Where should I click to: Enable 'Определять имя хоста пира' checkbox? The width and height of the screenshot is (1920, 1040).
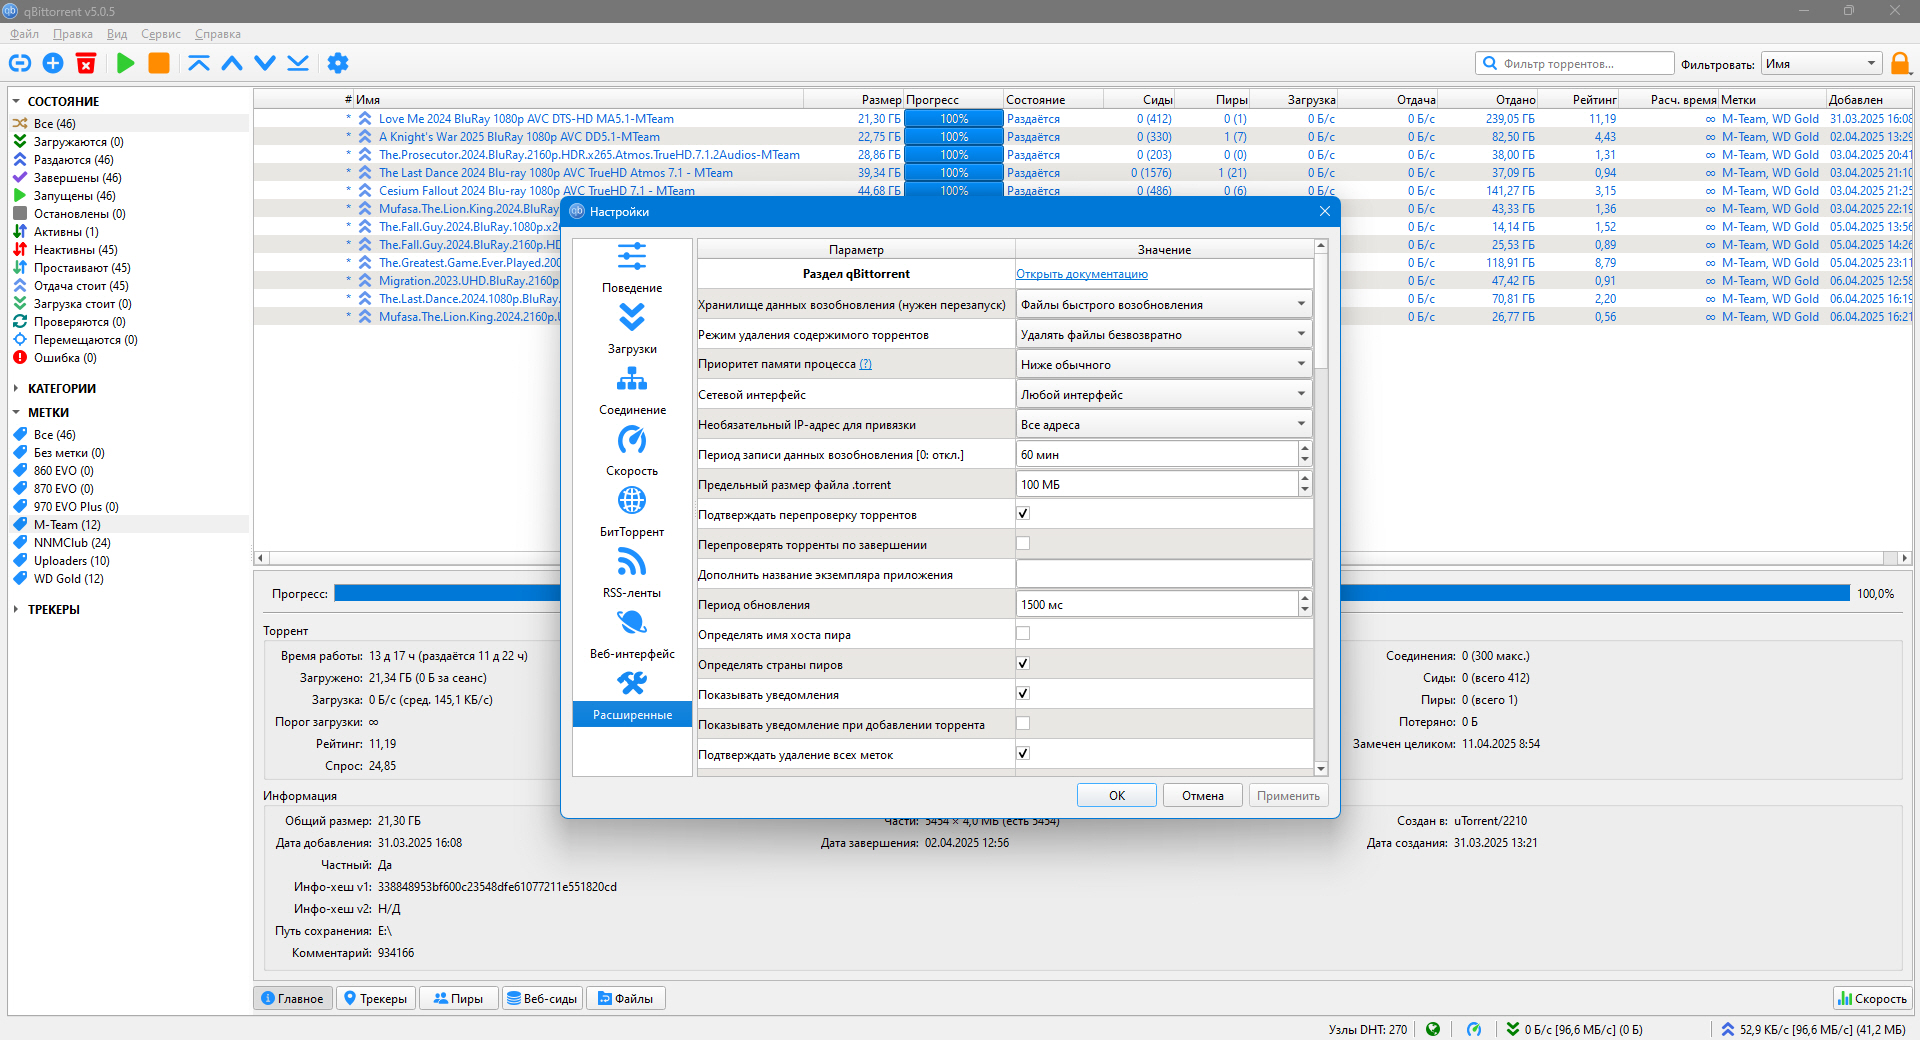tap(1023, 634)
